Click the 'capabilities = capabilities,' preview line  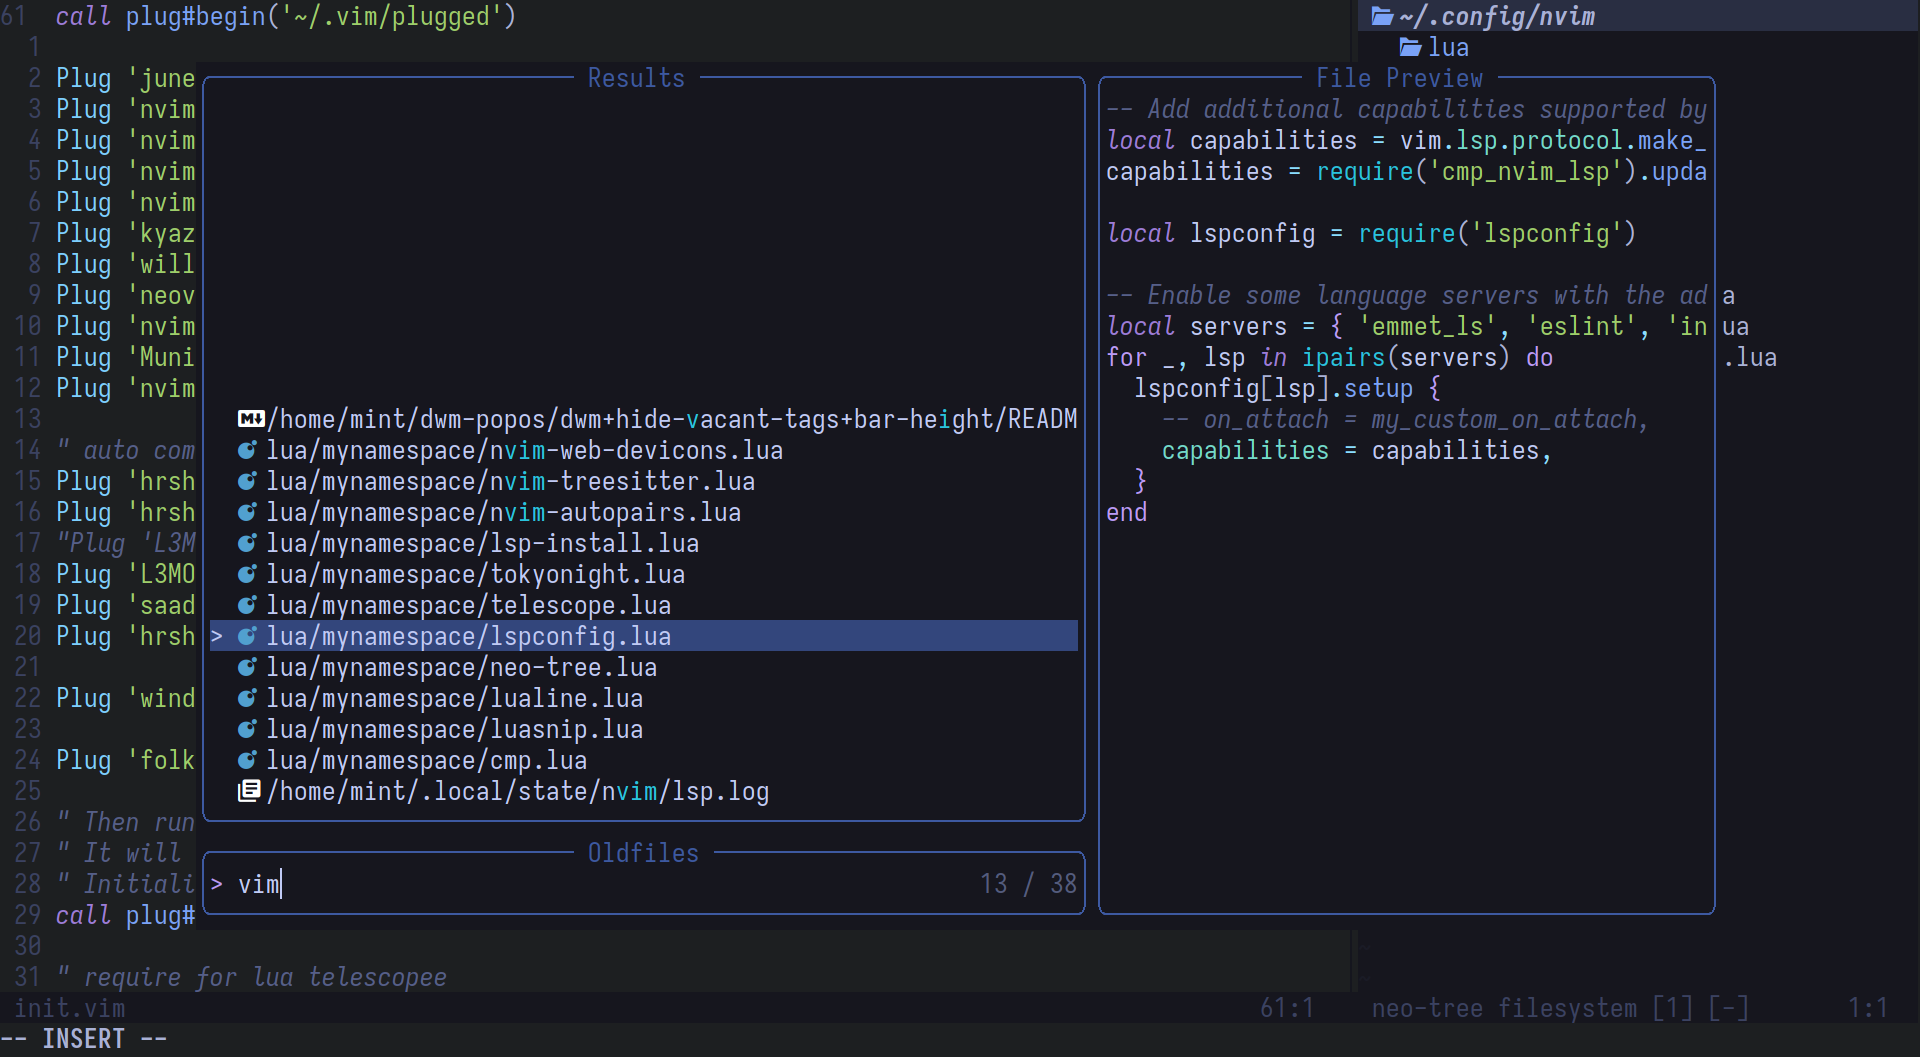[1357, 450]
